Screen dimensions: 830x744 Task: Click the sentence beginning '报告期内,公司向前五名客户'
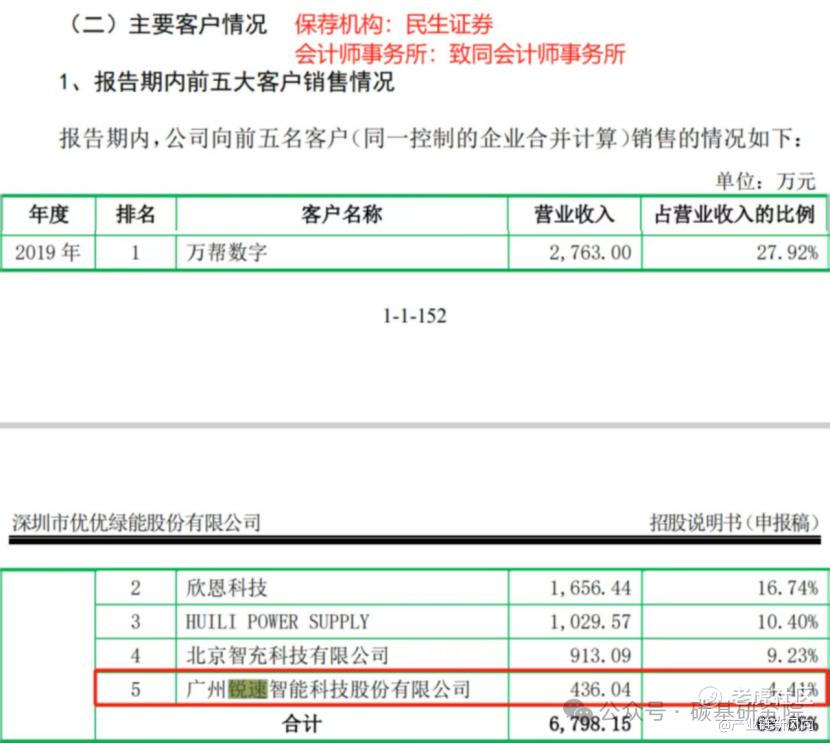430,139
